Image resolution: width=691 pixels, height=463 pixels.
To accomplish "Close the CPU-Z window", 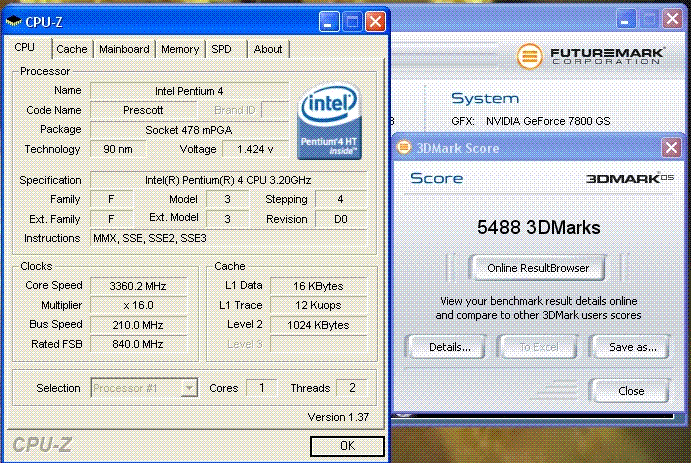I will (x=375, y=21).
